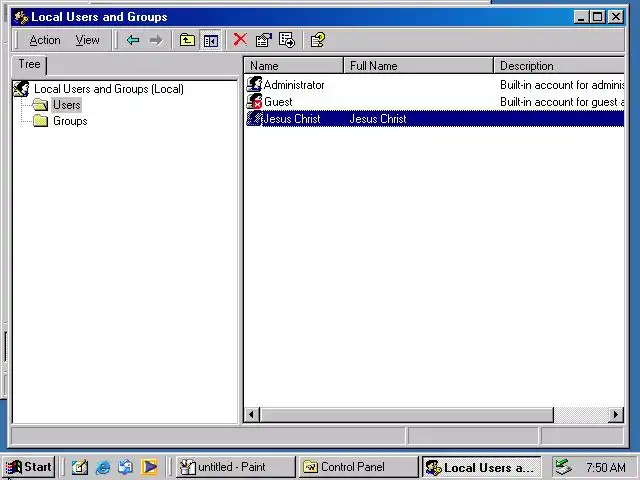
Task: Click the Jesus Christ account icon
Action: (x=254, y=118)
